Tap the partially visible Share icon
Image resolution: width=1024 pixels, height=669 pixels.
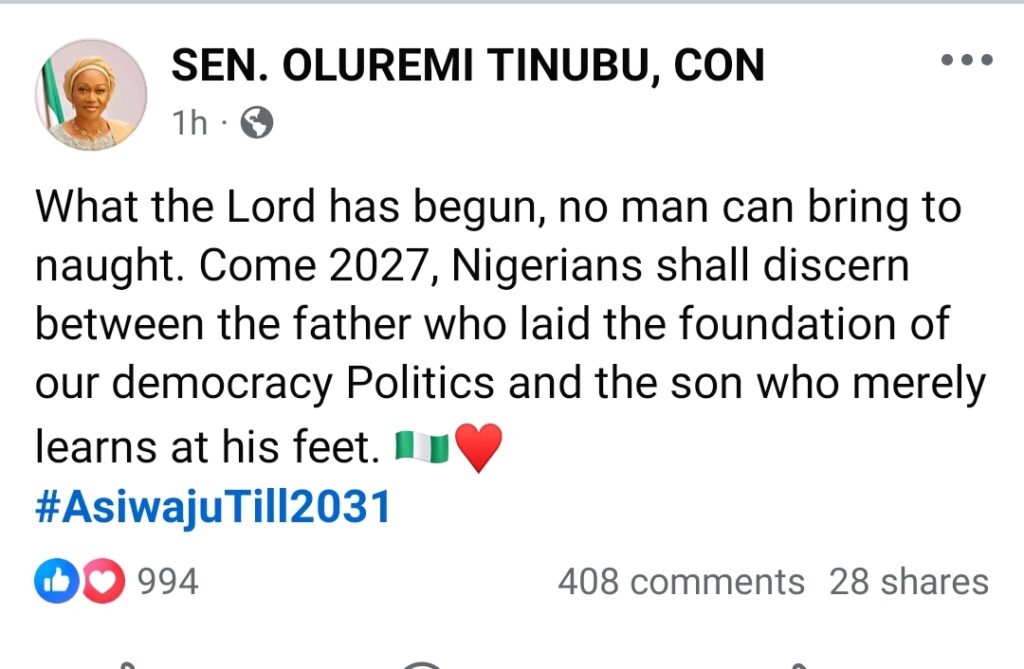(800, 664)
